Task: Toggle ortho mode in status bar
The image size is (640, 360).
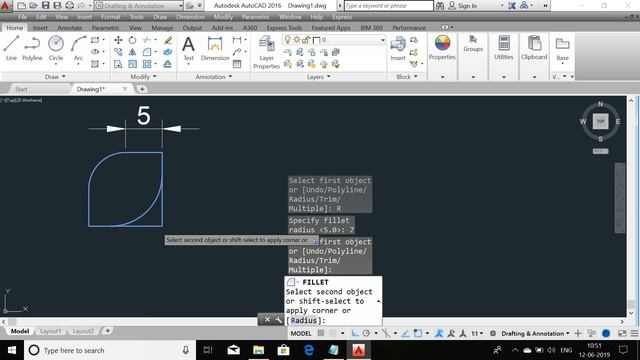Action: 355,333
